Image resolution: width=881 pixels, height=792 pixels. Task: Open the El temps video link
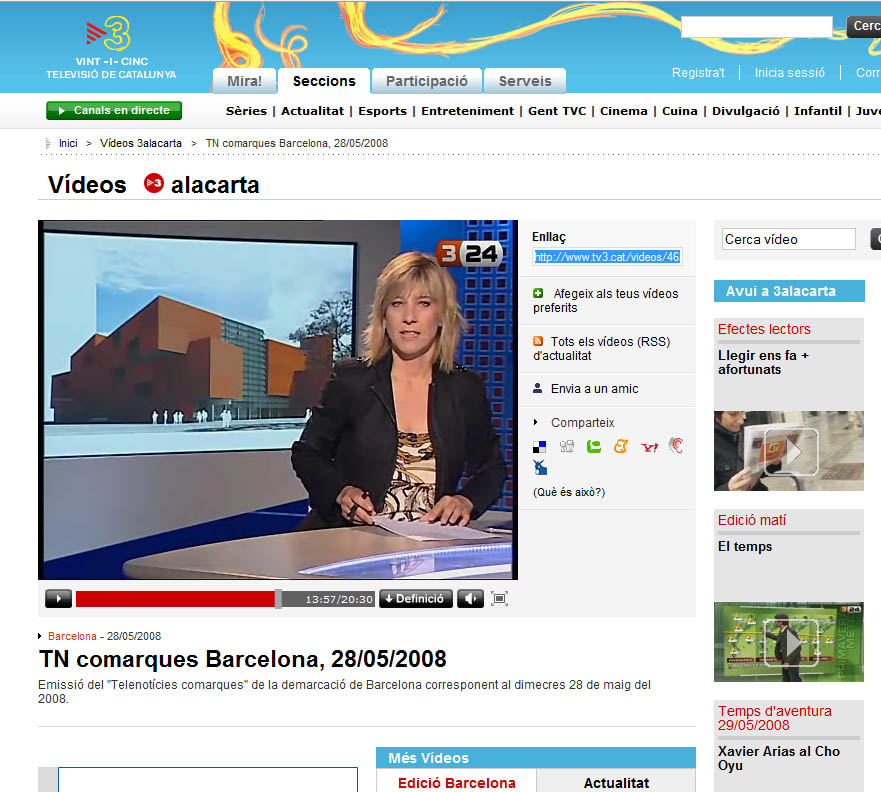pyautogui.click(x=745, y=547)
